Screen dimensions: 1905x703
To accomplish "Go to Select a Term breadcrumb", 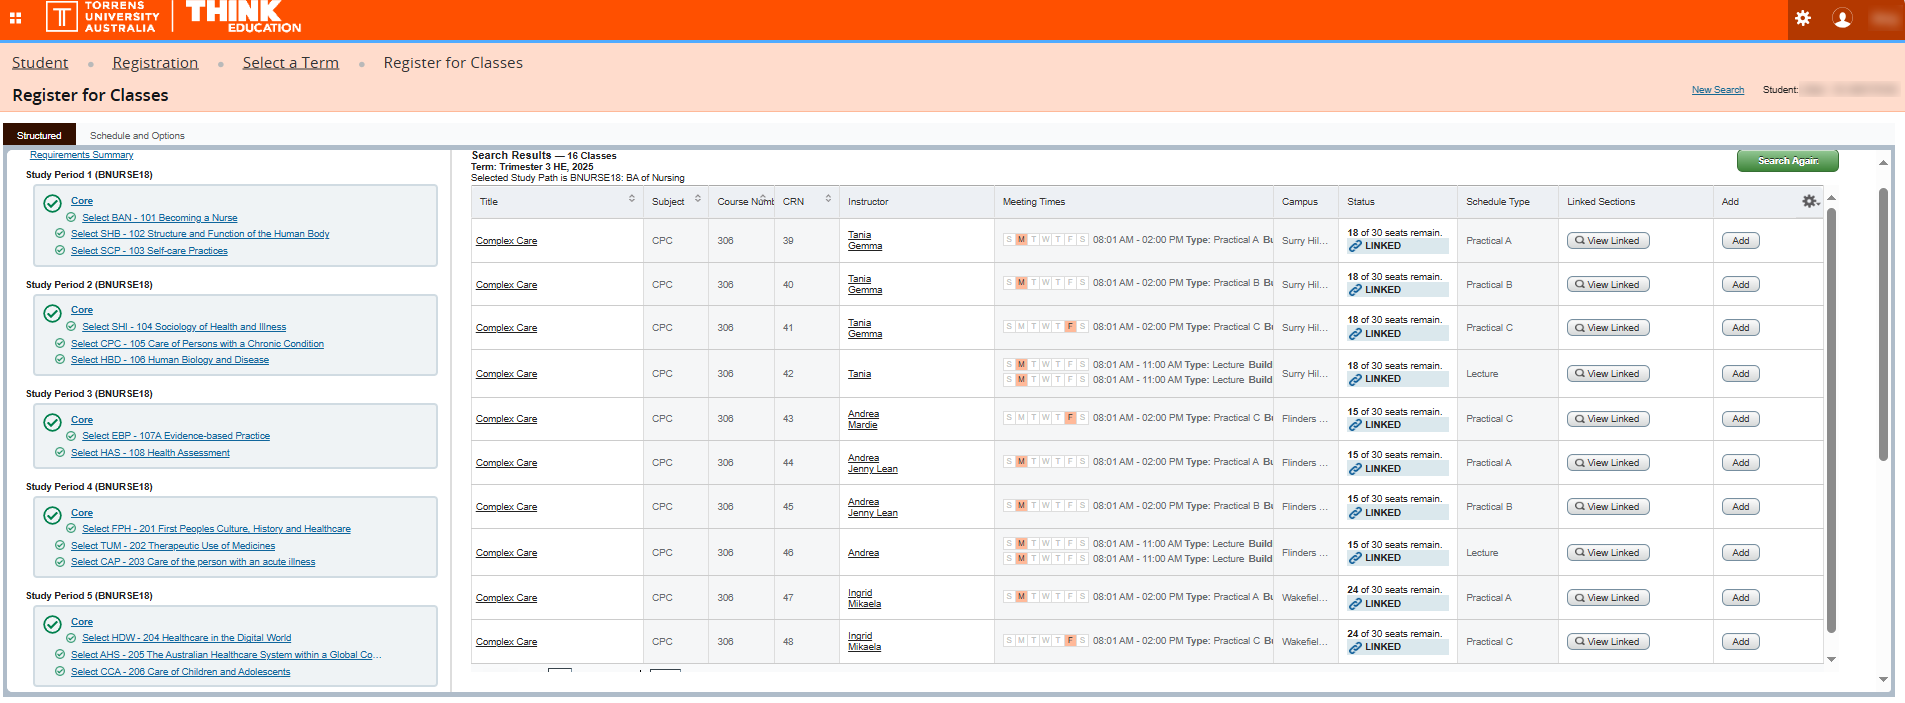I will (290, 63).
